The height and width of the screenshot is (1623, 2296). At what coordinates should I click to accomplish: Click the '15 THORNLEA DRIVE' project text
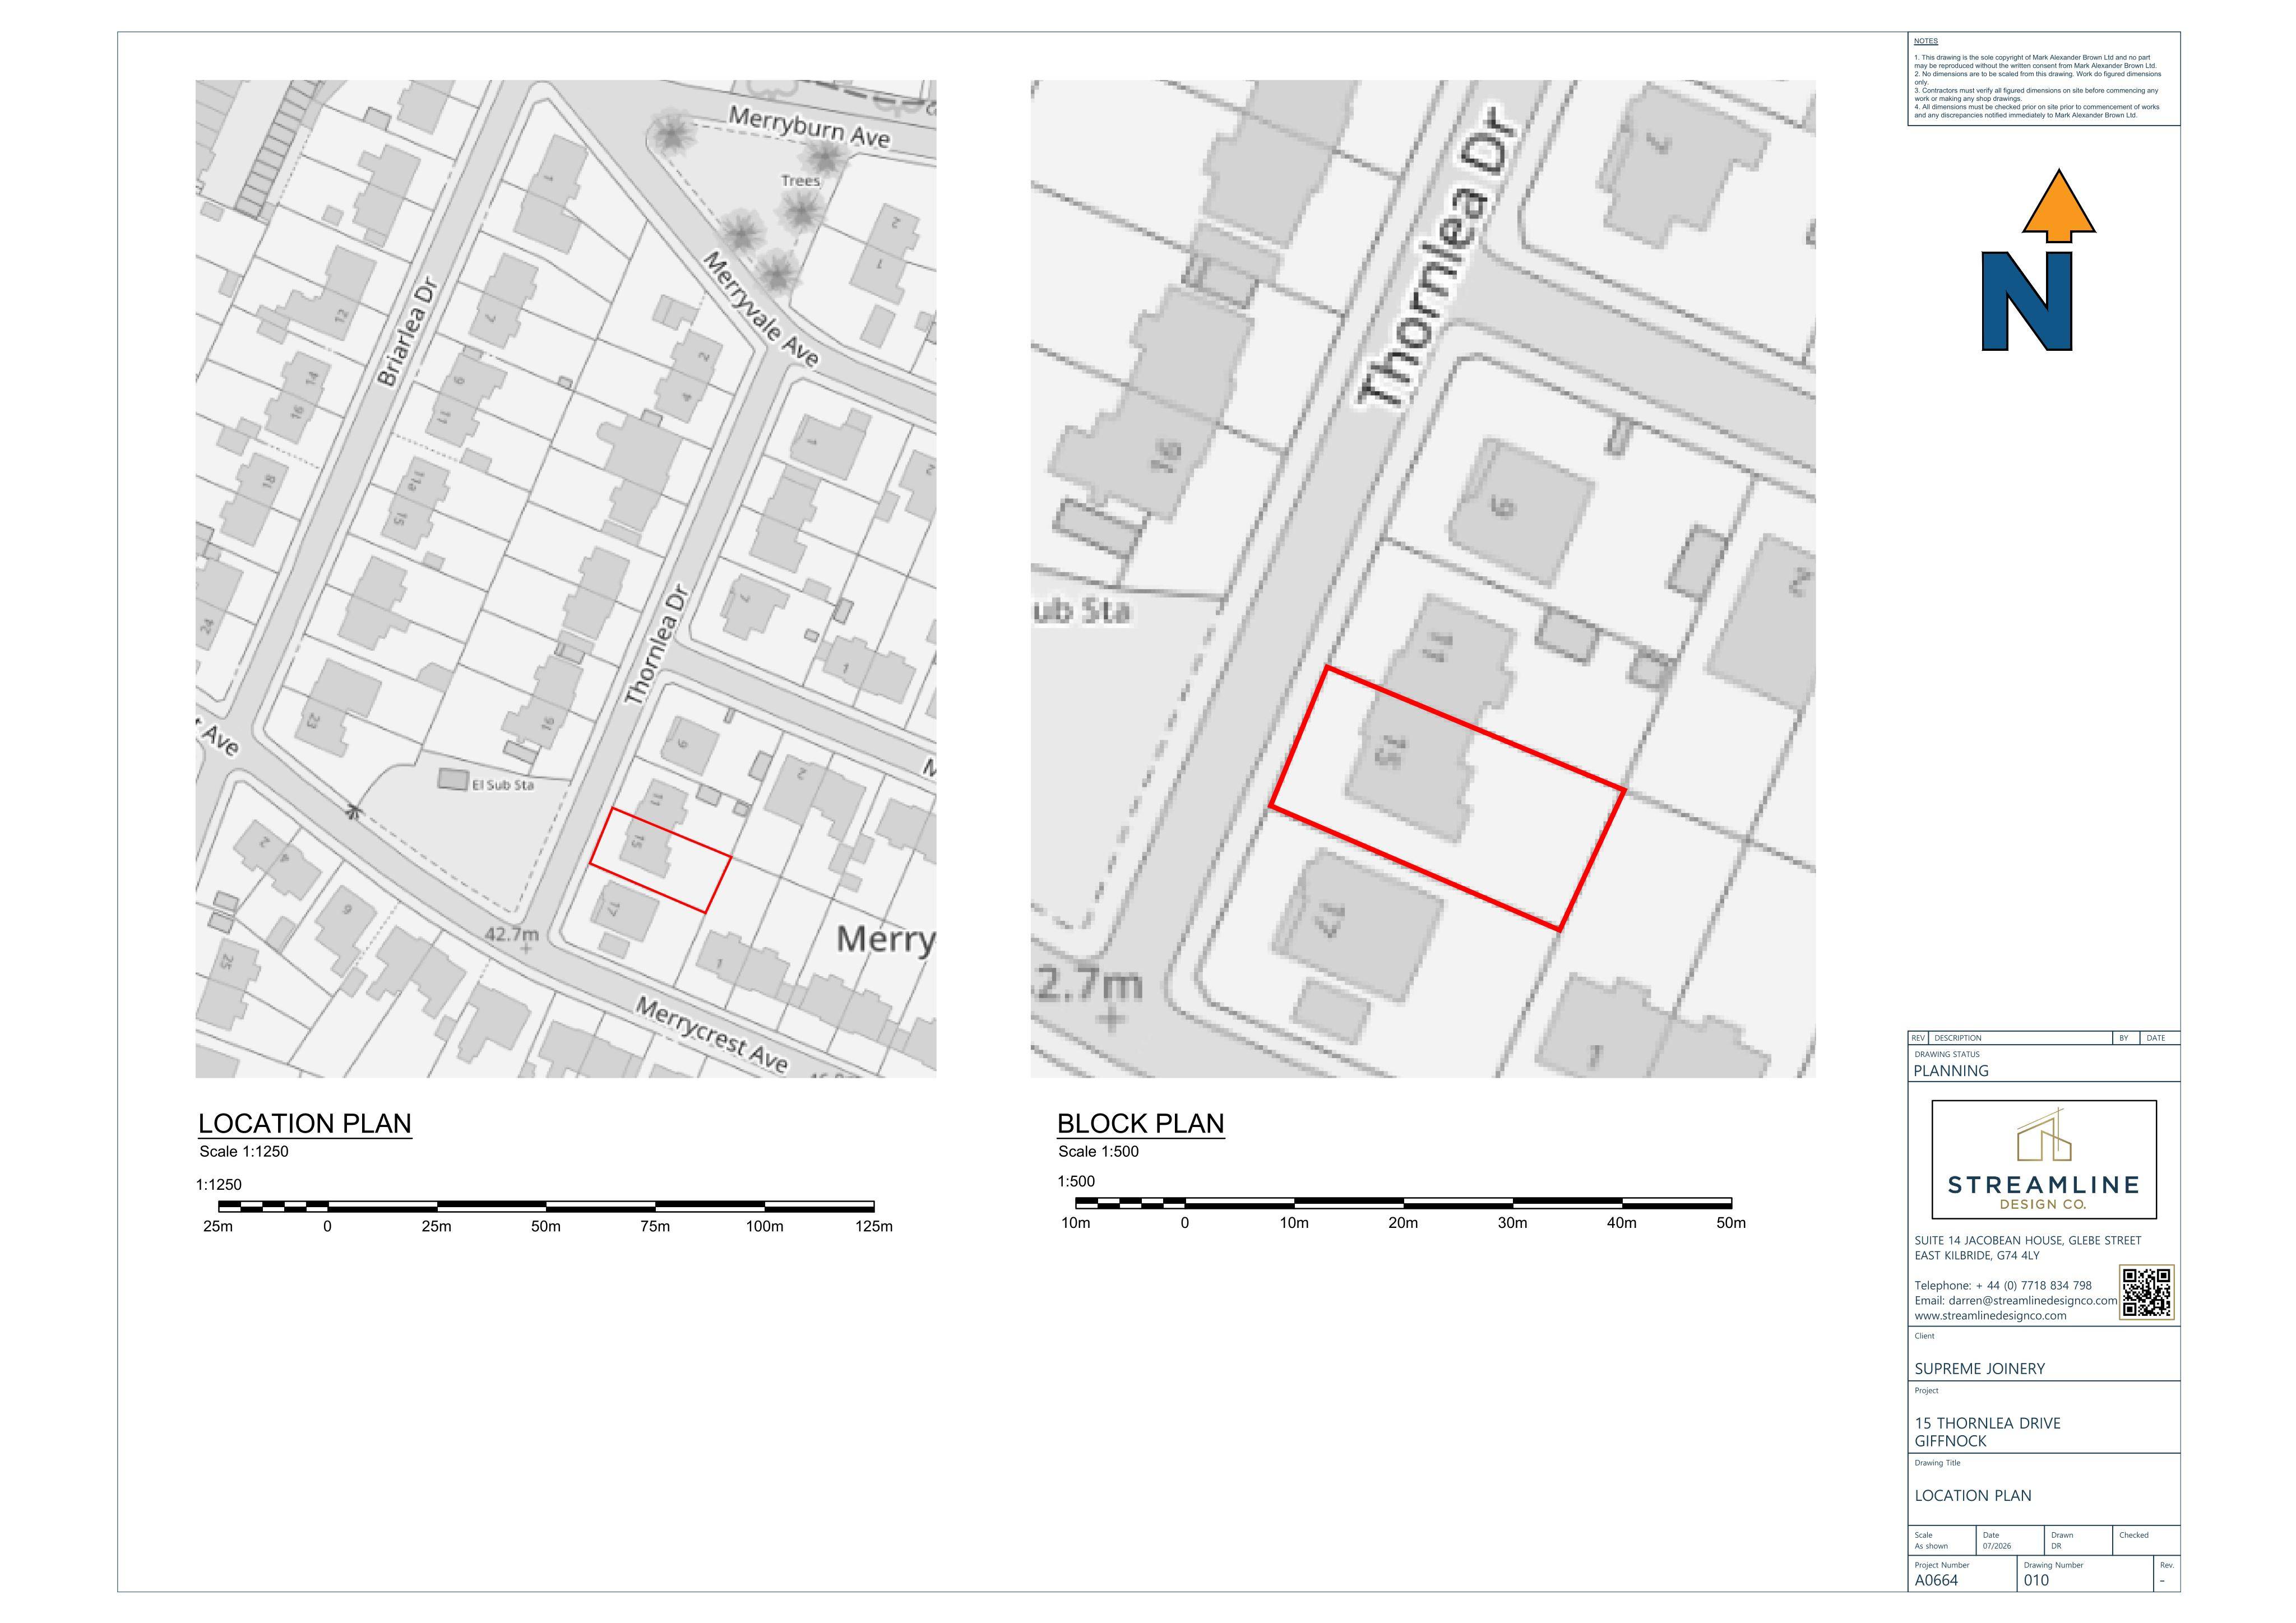pyautogui.click(x=1987, y=1423)
